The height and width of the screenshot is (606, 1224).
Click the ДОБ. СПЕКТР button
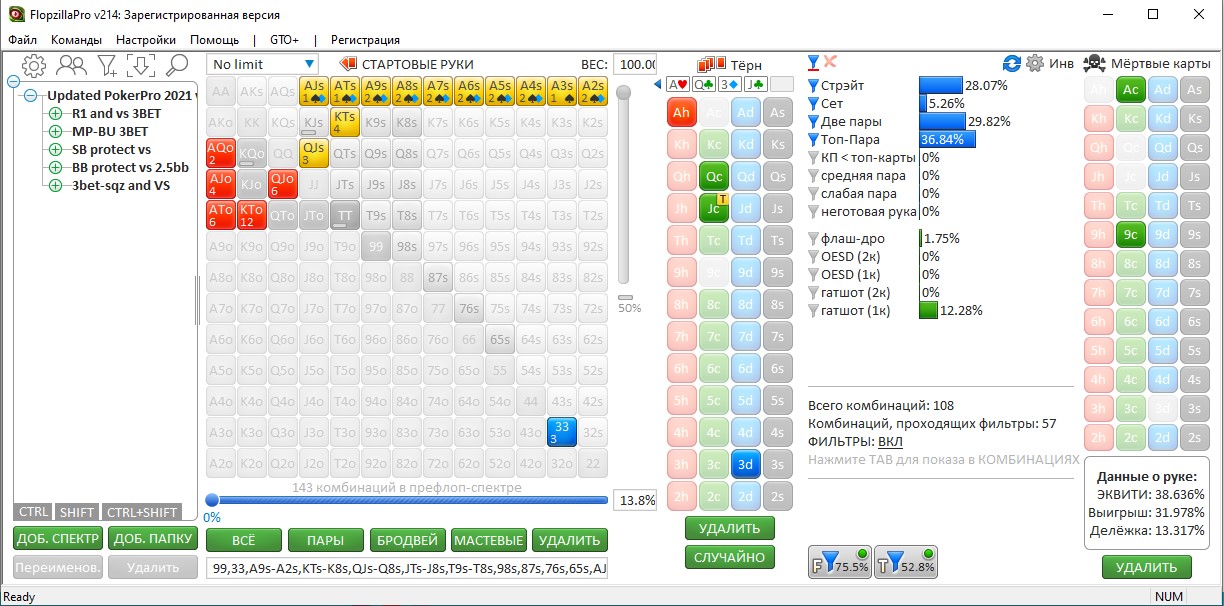coord(58,539)
